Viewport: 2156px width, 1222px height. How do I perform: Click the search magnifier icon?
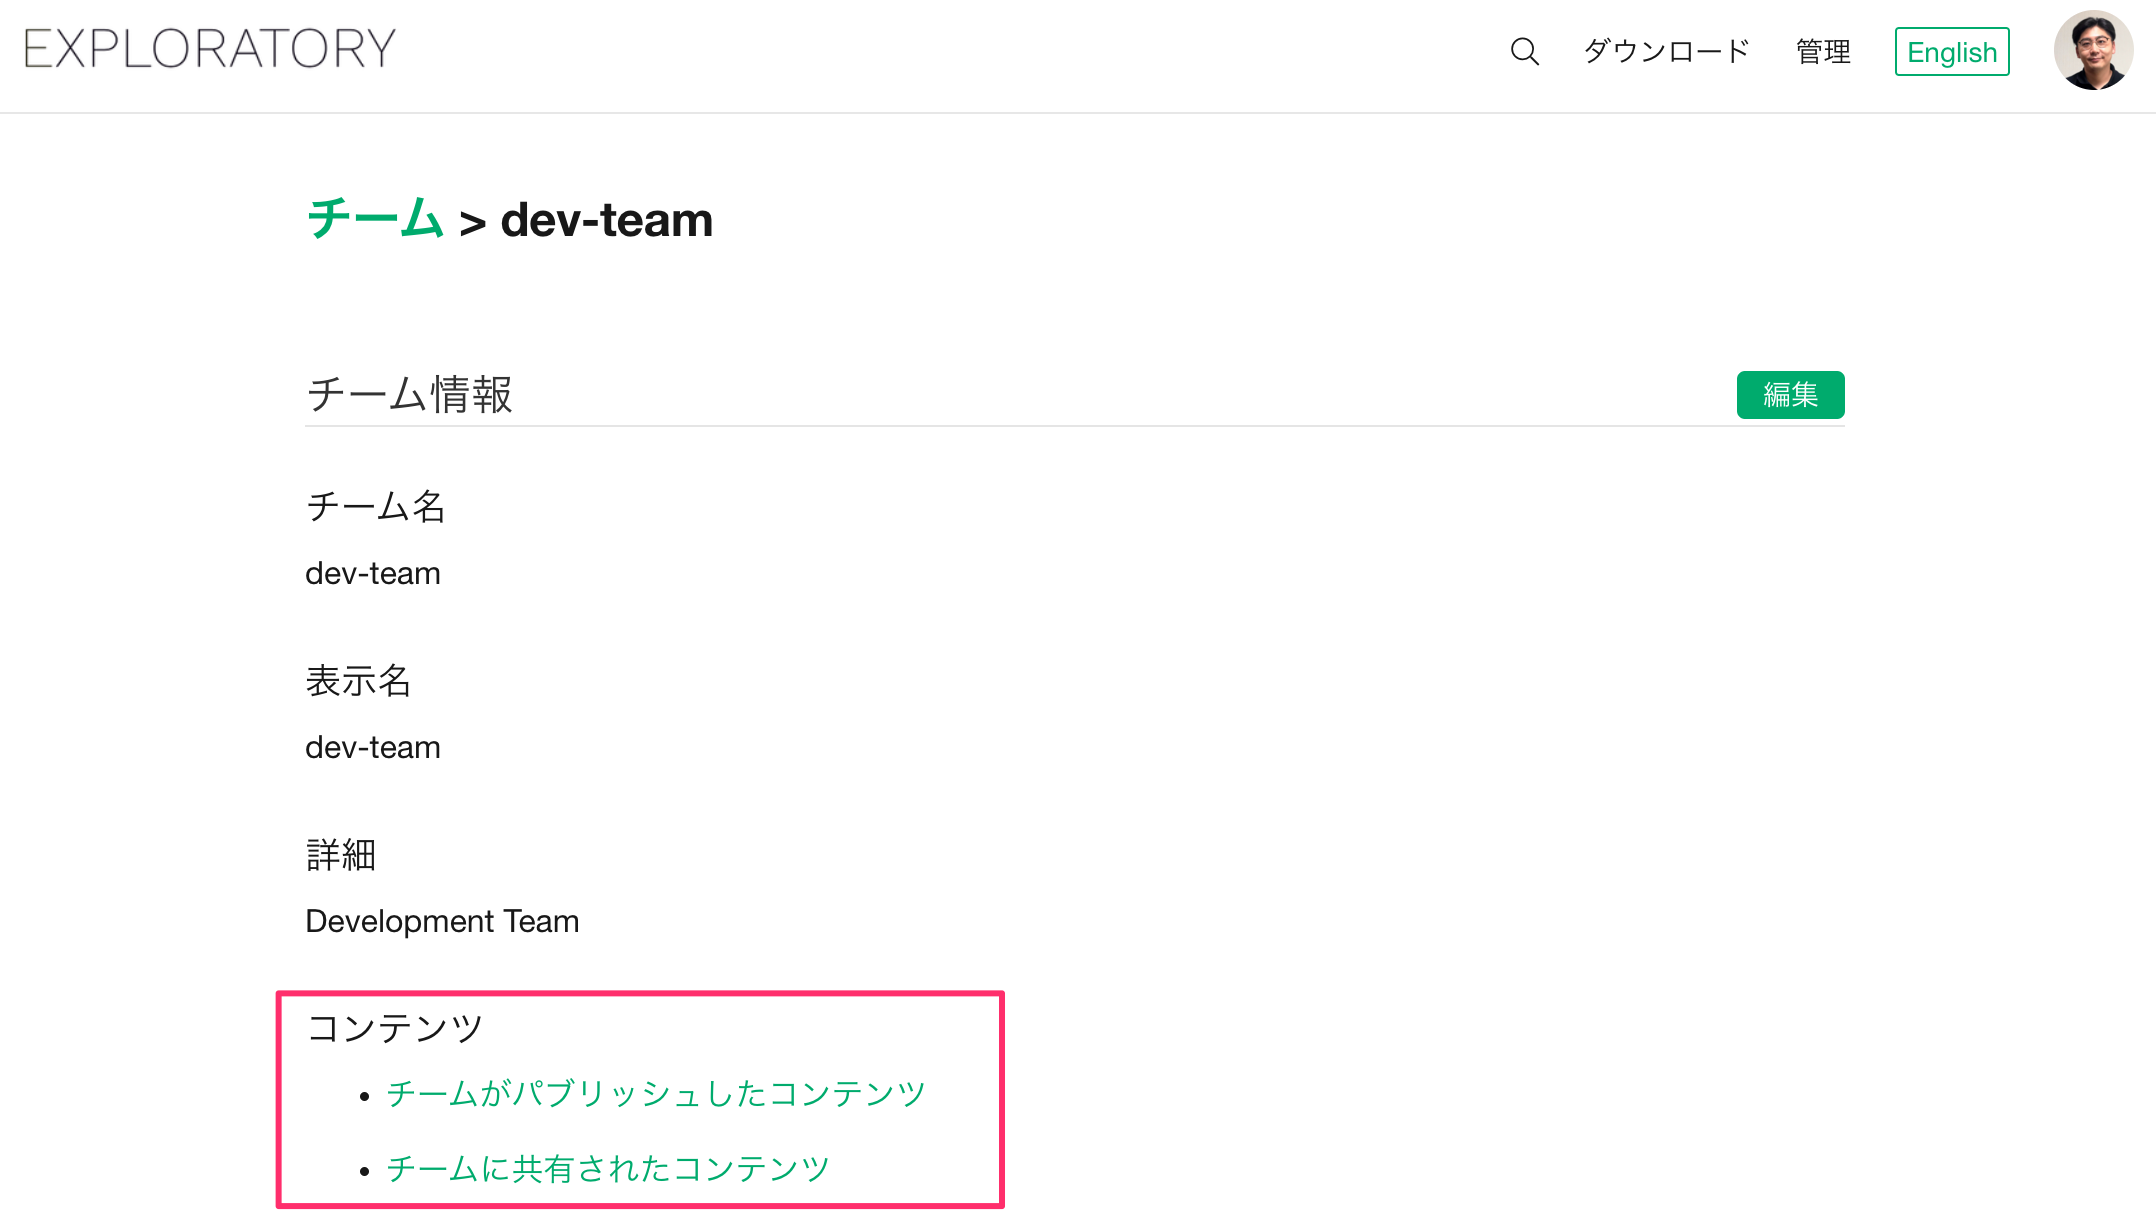[x=1524, y=51]
